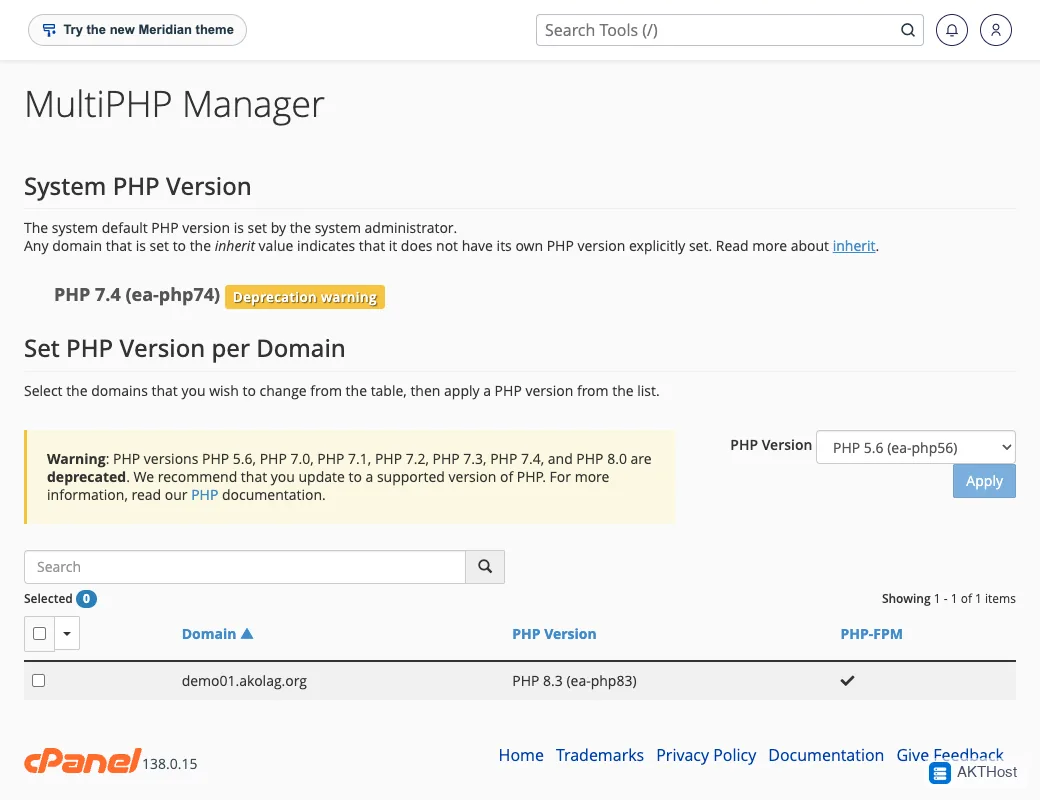Open the user account icon
Viewport: 1040px width, 800px height.
pos(996,30)
